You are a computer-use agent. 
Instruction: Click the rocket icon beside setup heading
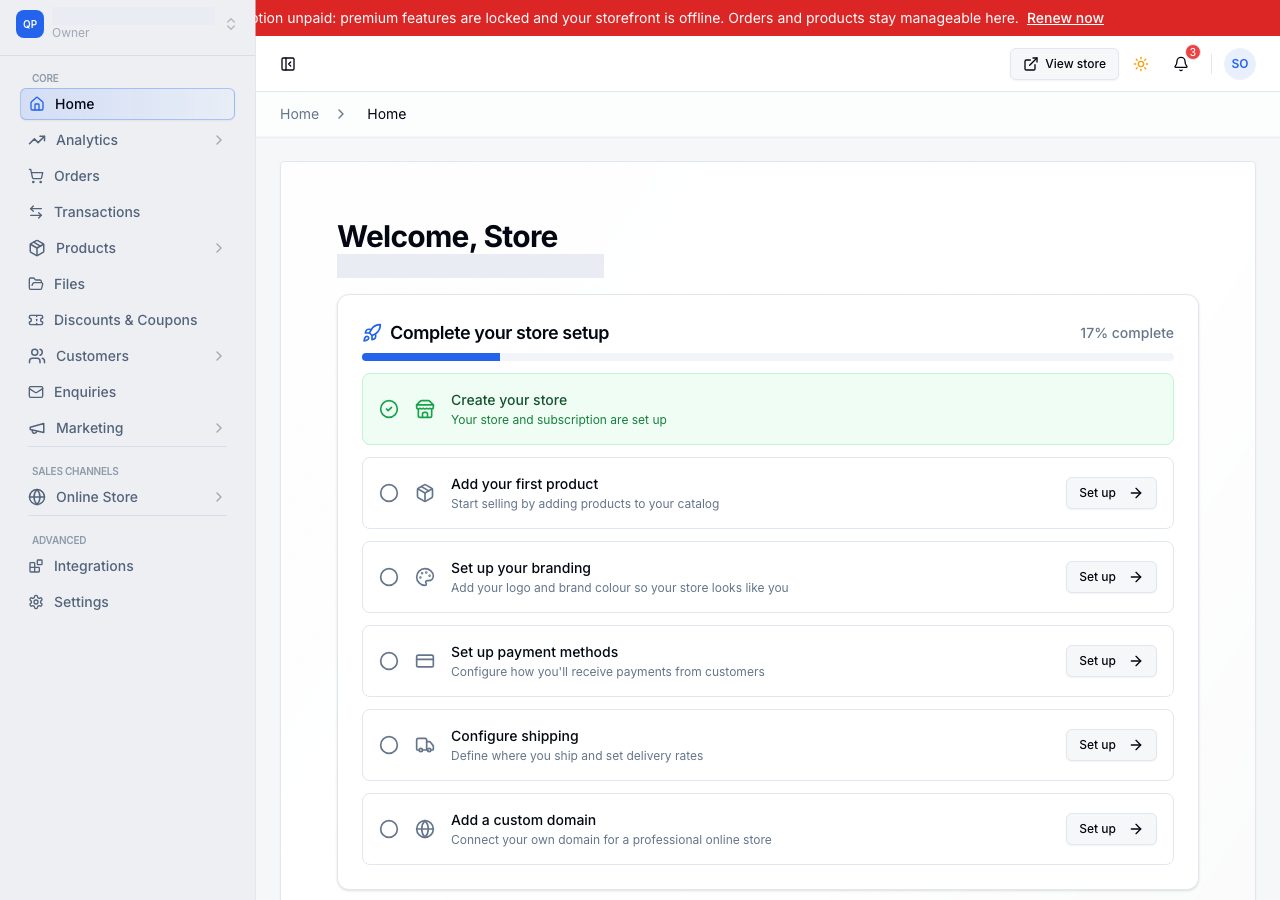372,333
